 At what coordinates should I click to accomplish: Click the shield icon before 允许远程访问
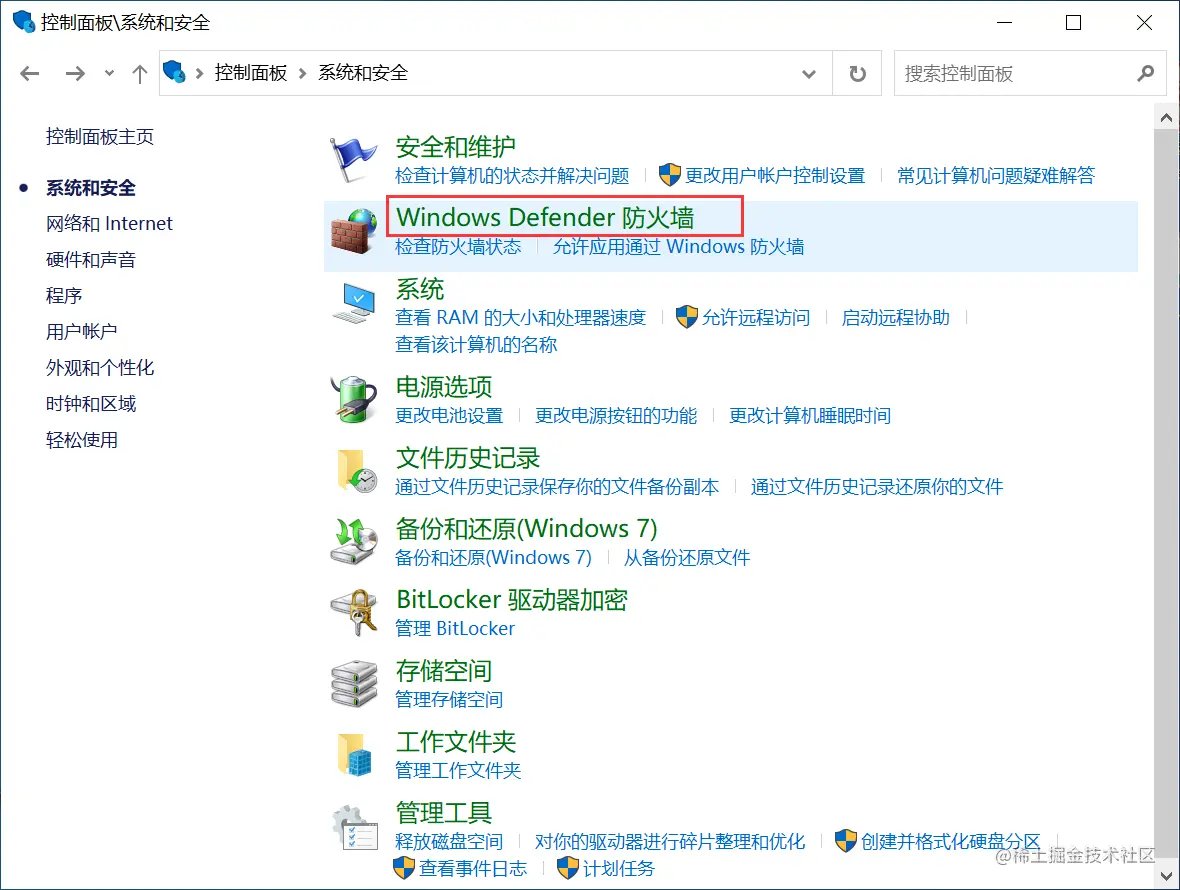click(686, 317)
